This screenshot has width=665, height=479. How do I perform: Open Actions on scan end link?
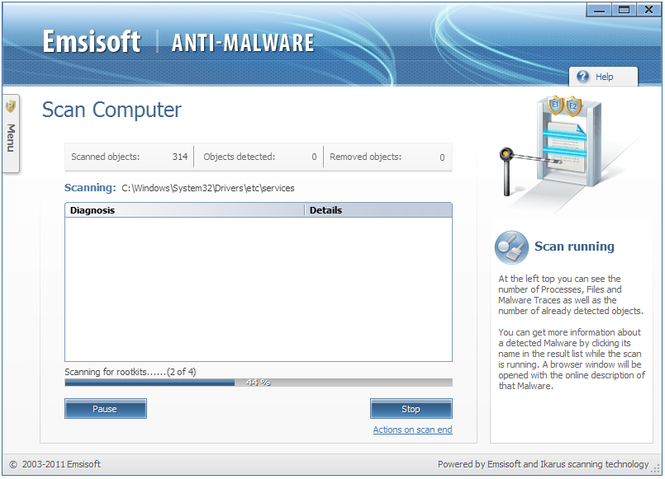coord(412,430)
